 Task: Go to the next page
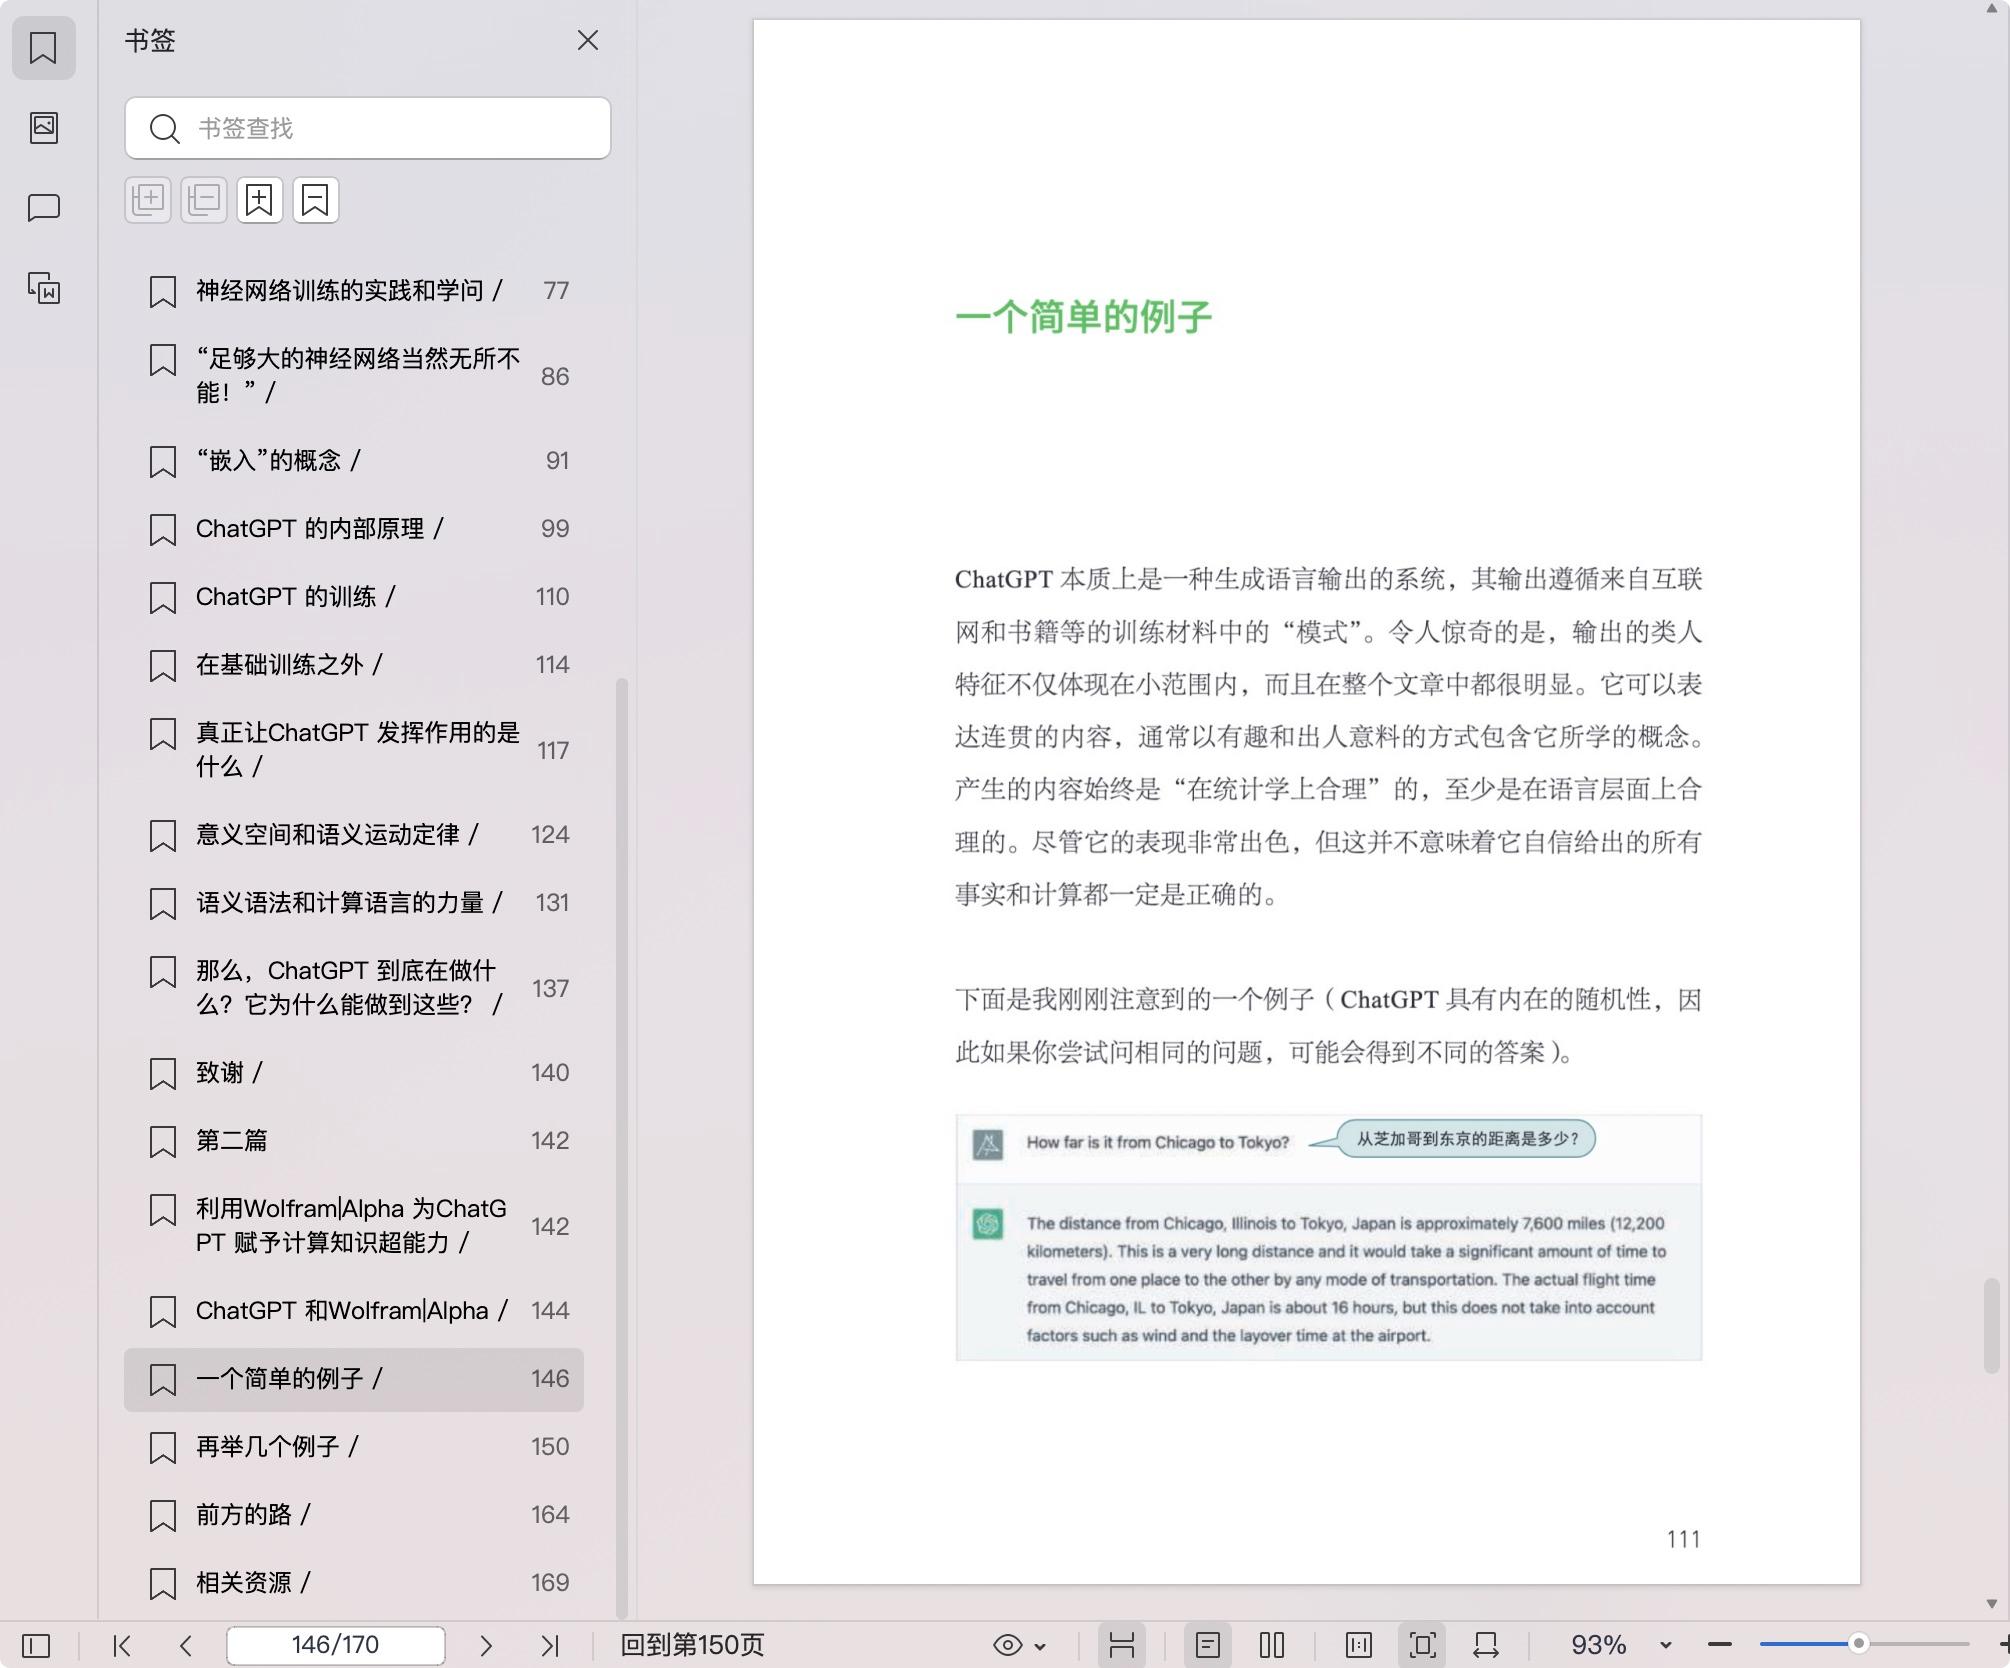coord(486,1645)
